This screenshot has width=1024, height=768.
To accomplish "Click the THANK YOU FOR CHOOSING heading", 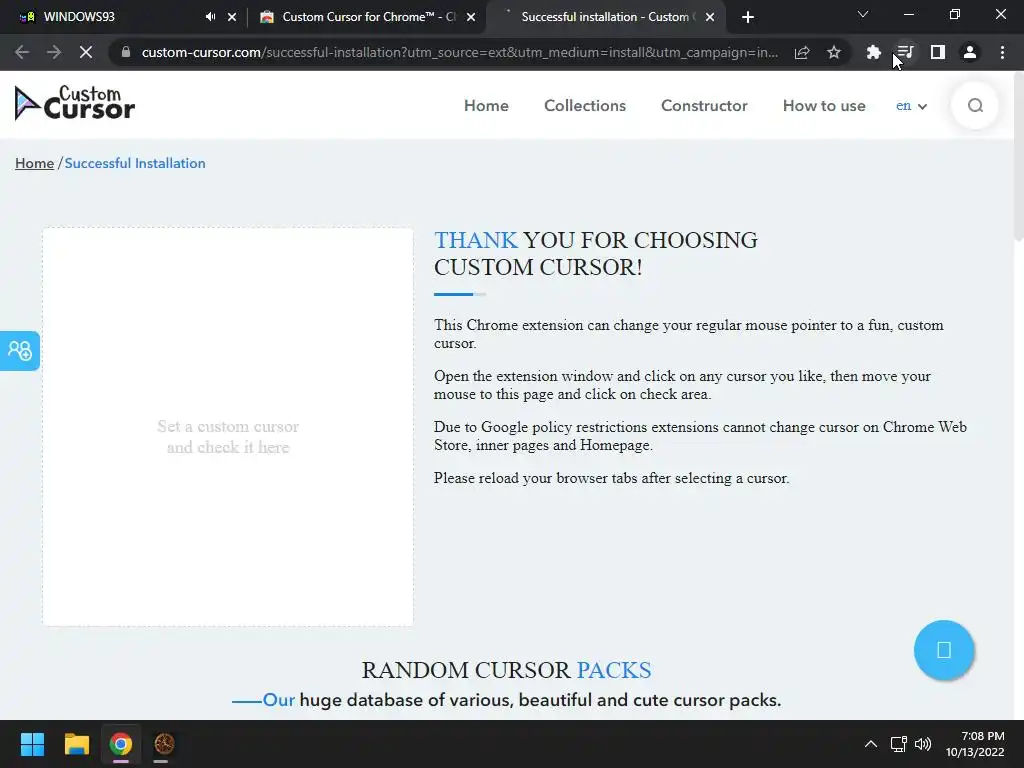I will point(596,253).
